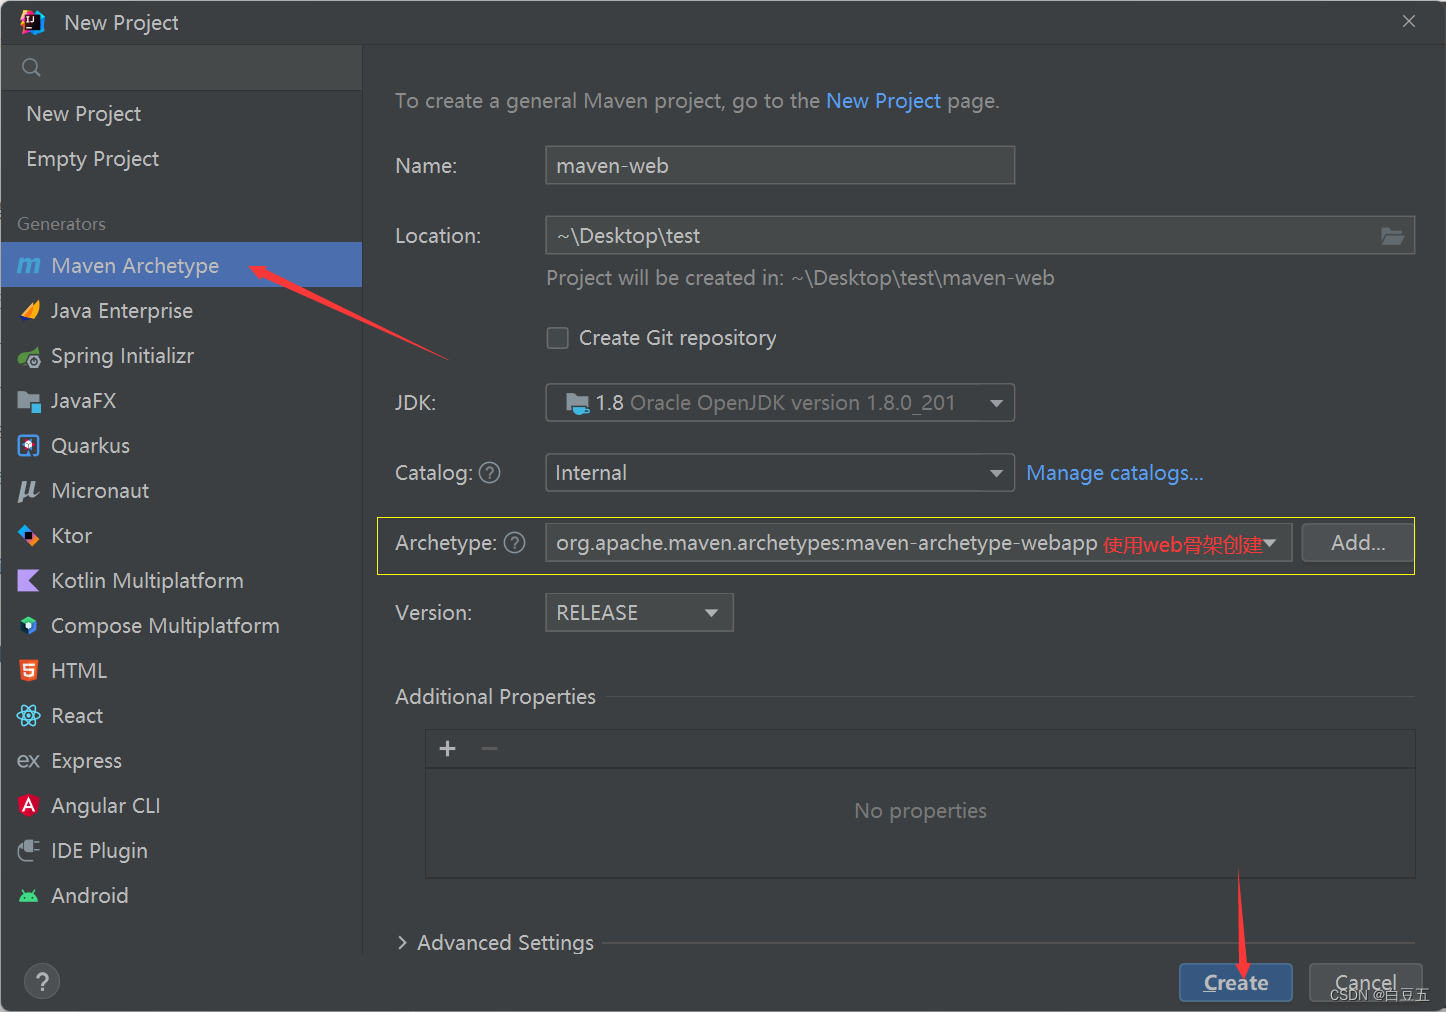
Task: Click the search magnifier icon
Action: (x=31, y=67)
